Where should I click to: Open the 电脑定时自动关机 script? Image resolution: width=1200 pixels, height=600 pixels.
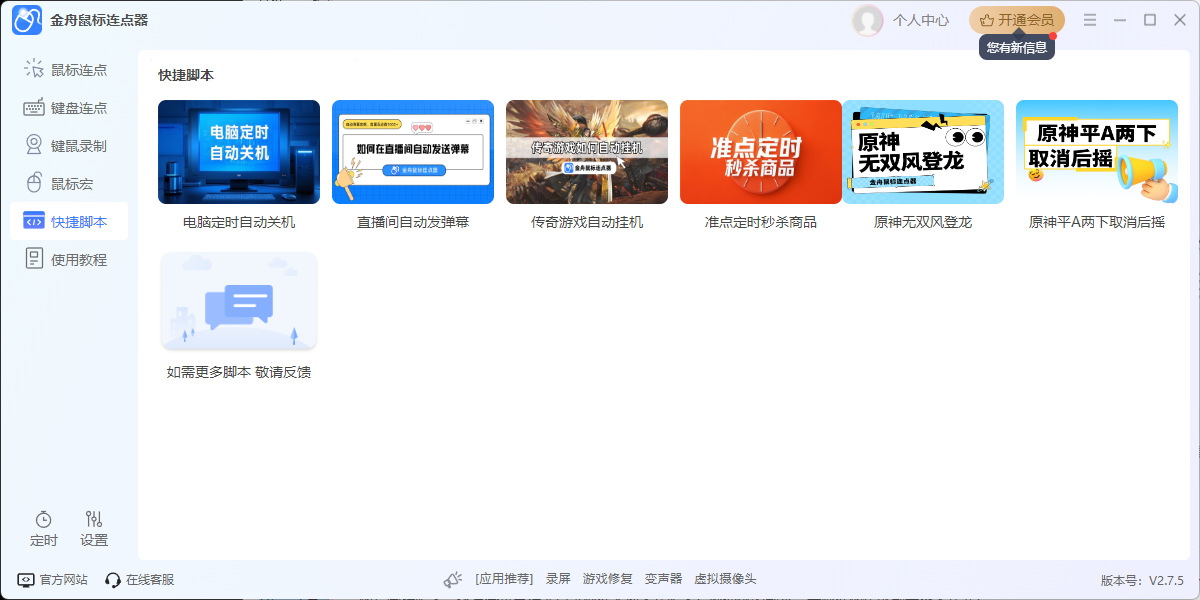[x=238, y=152]
